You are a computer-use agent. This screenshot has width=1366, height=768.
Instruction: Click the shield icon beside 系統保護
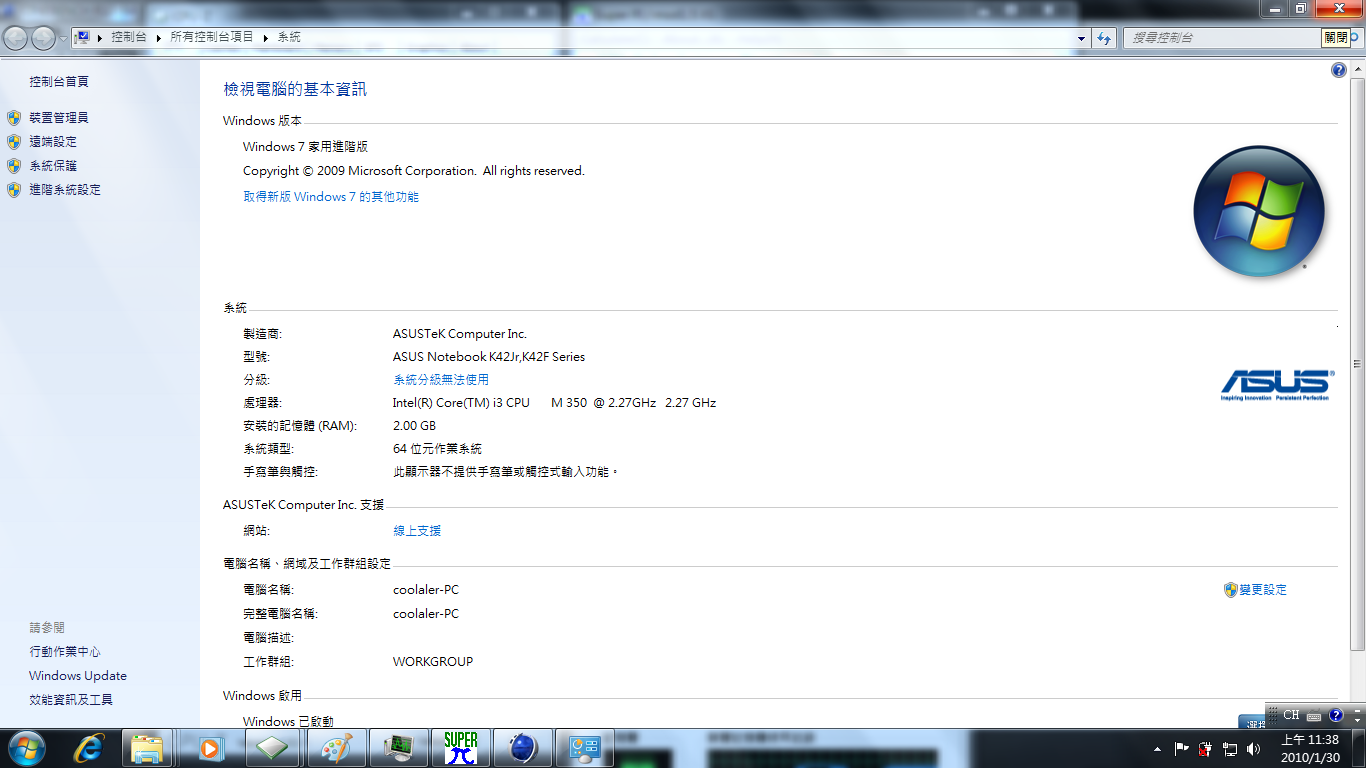click(14, 166)
